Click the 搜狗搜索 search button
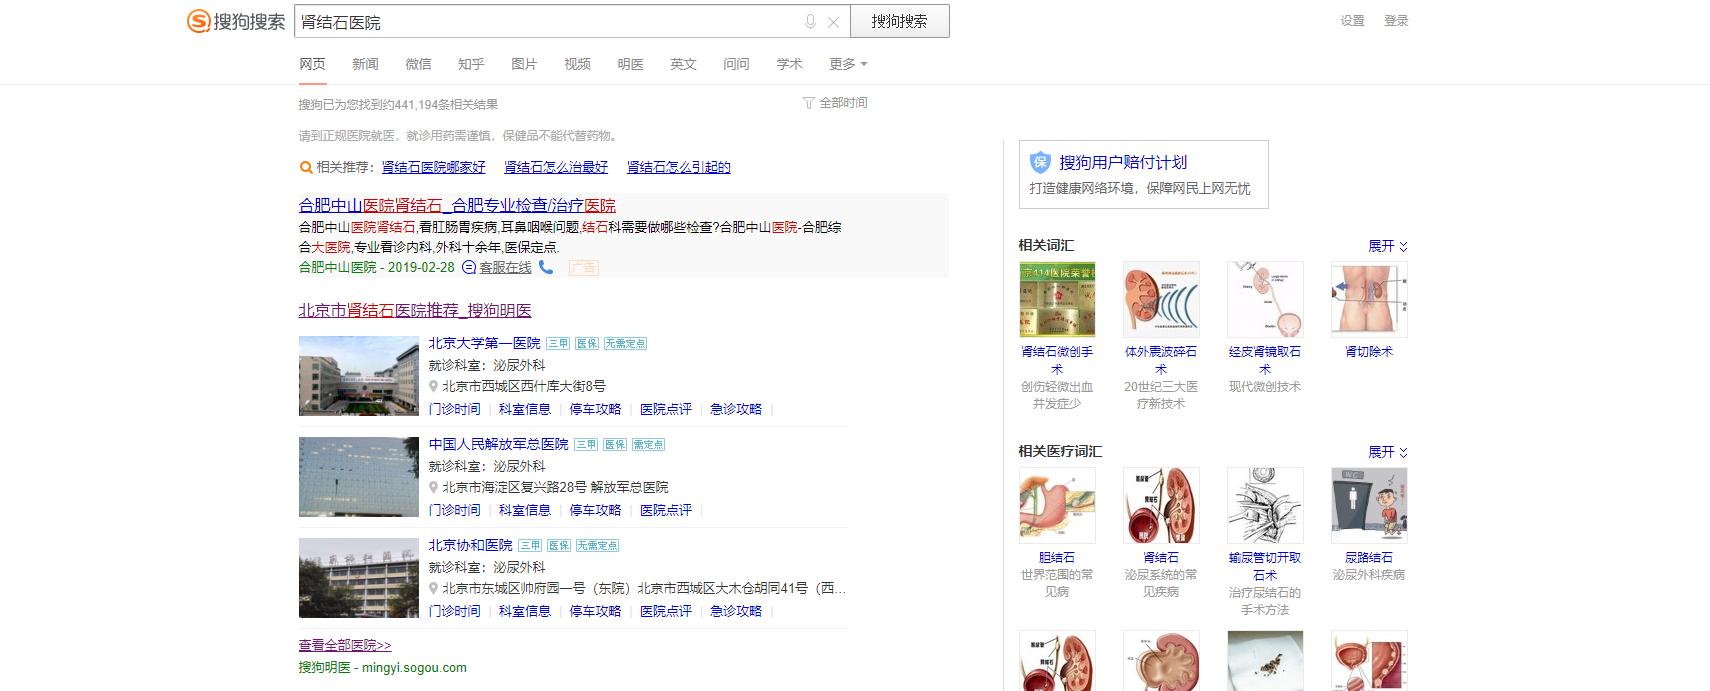Viewport: 1710px width, 691px height. coord(899,21)
